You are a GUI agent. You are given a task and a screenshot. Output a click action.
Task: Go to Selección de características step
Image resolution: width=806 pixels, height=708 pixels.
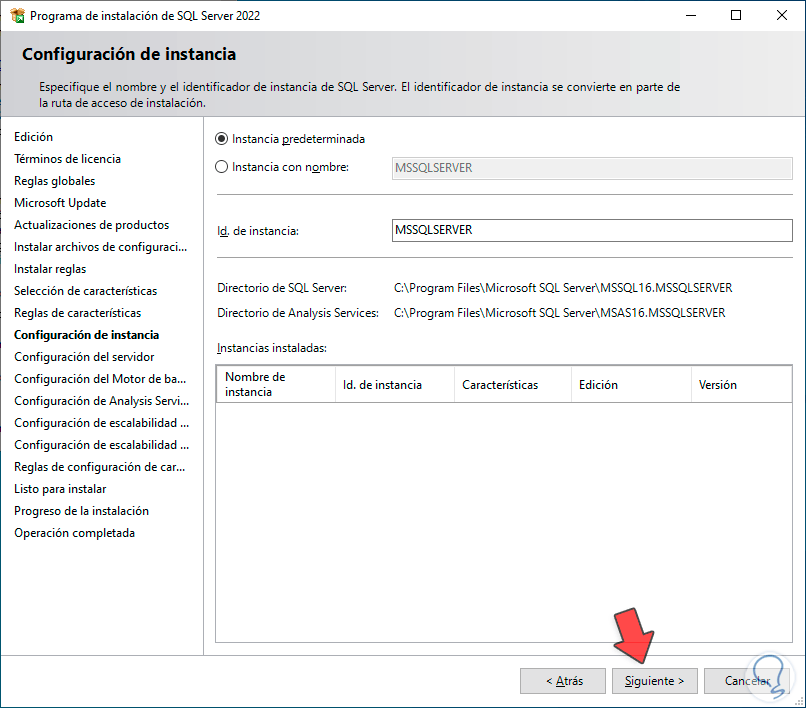tap(85, 291)
